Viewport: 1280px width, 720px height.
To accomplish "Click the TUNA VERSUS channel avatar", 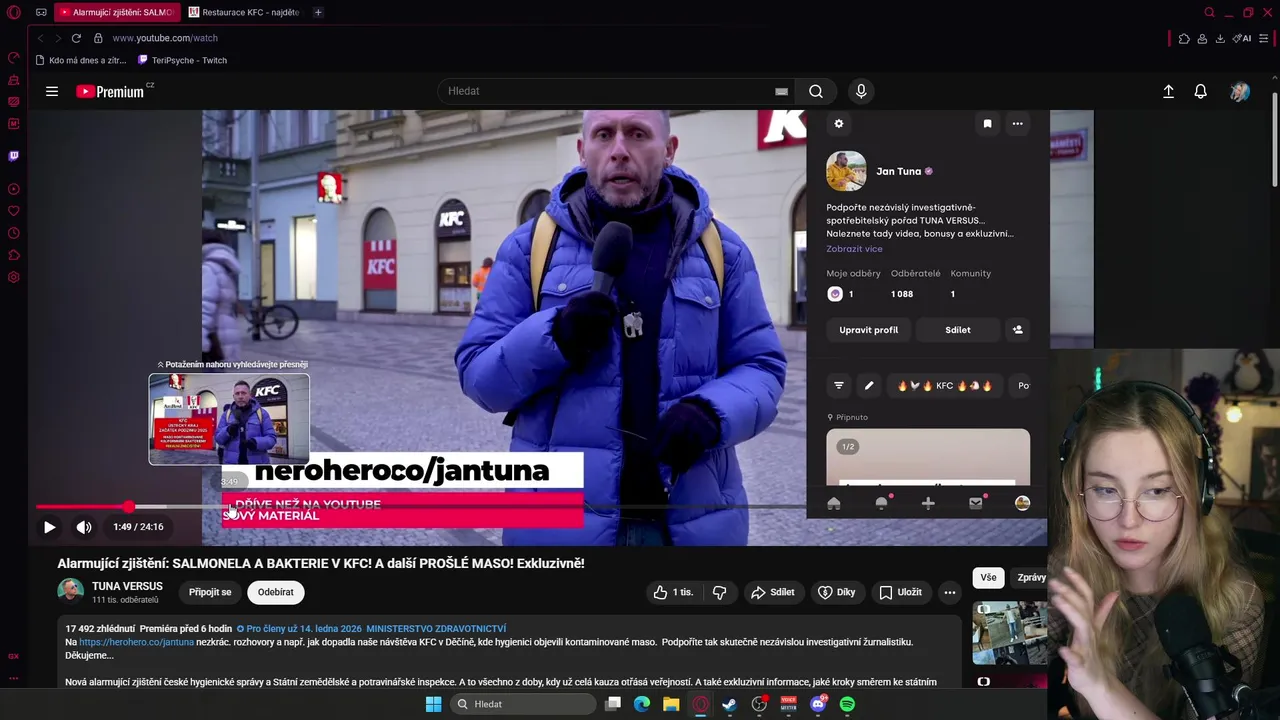I will point(70,591).
